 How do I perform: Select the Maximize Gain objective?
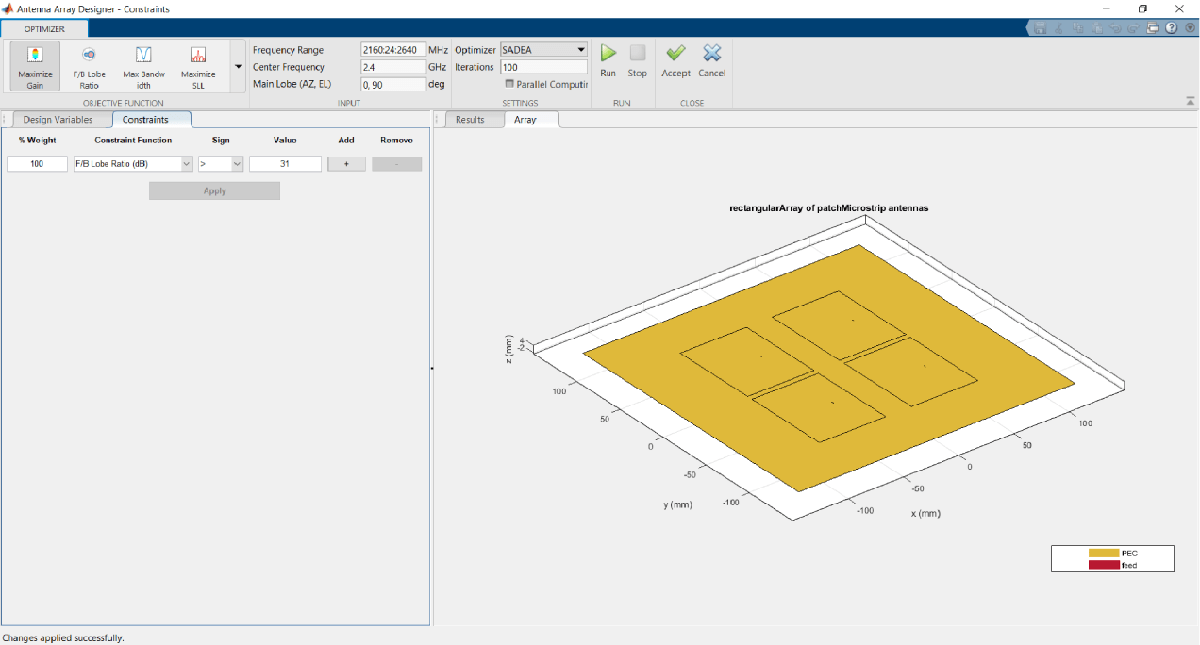[35, 66]
